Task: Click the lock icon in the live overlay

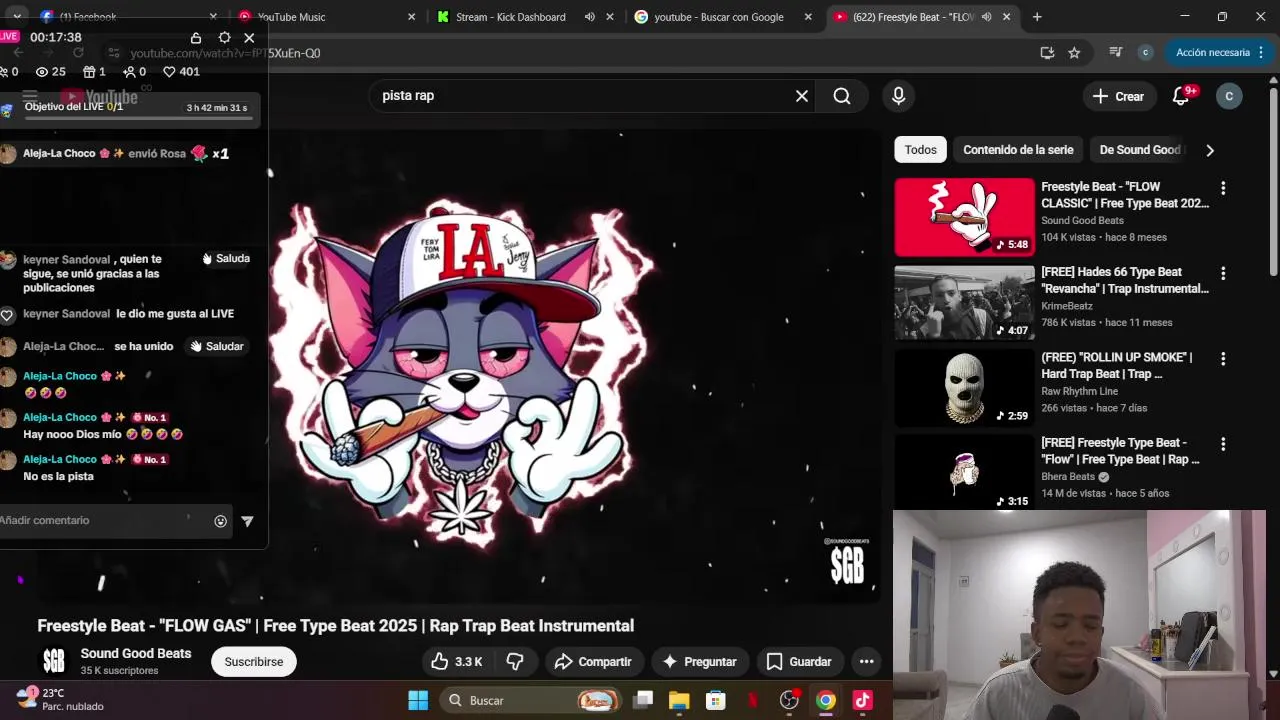Action: [x=196, y=38]
